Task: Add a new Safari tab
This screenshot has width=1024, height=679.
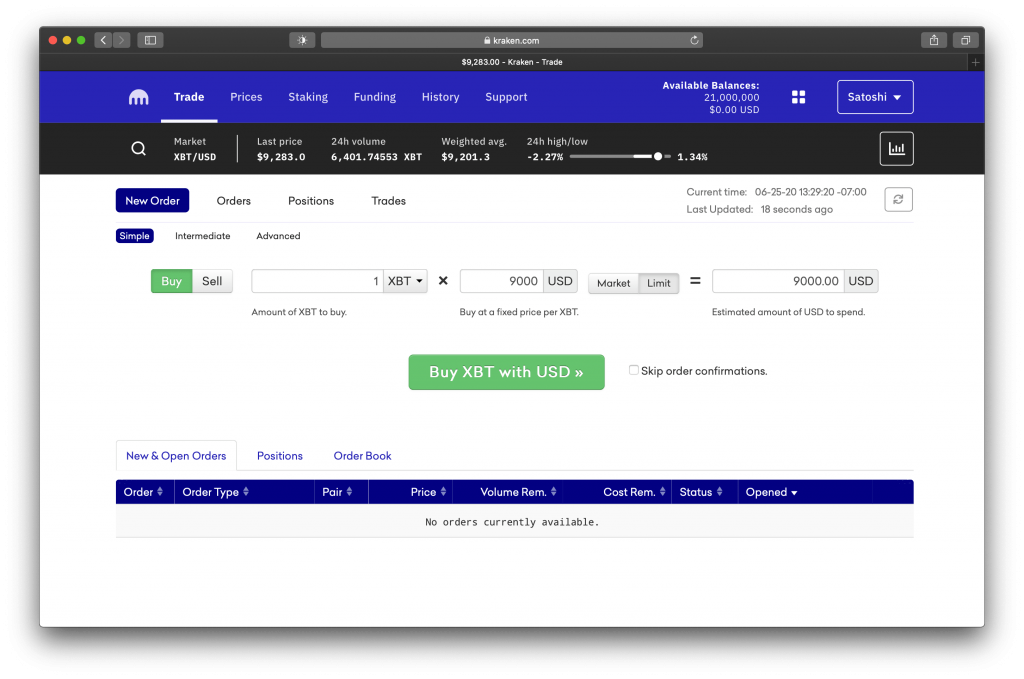Action: coord(976,62)
